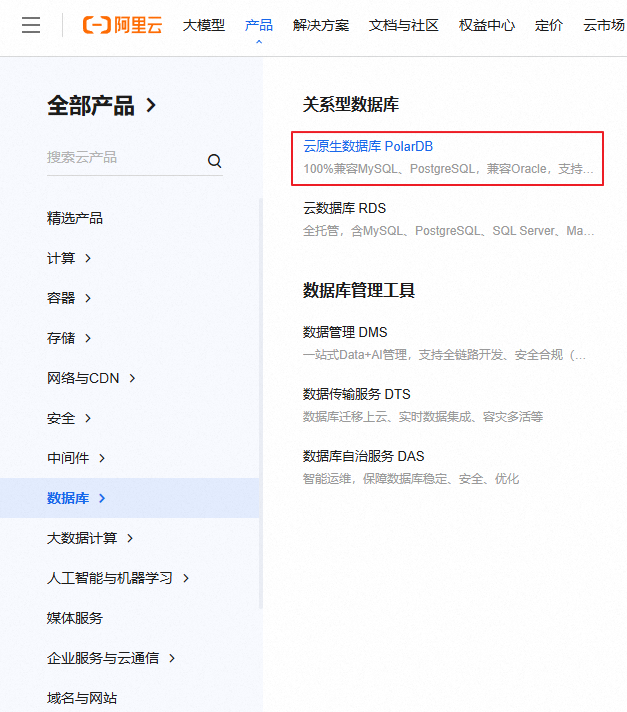Open the 大模型 nav item
Viewport: 627px width, 712px height.
point(204,25)
